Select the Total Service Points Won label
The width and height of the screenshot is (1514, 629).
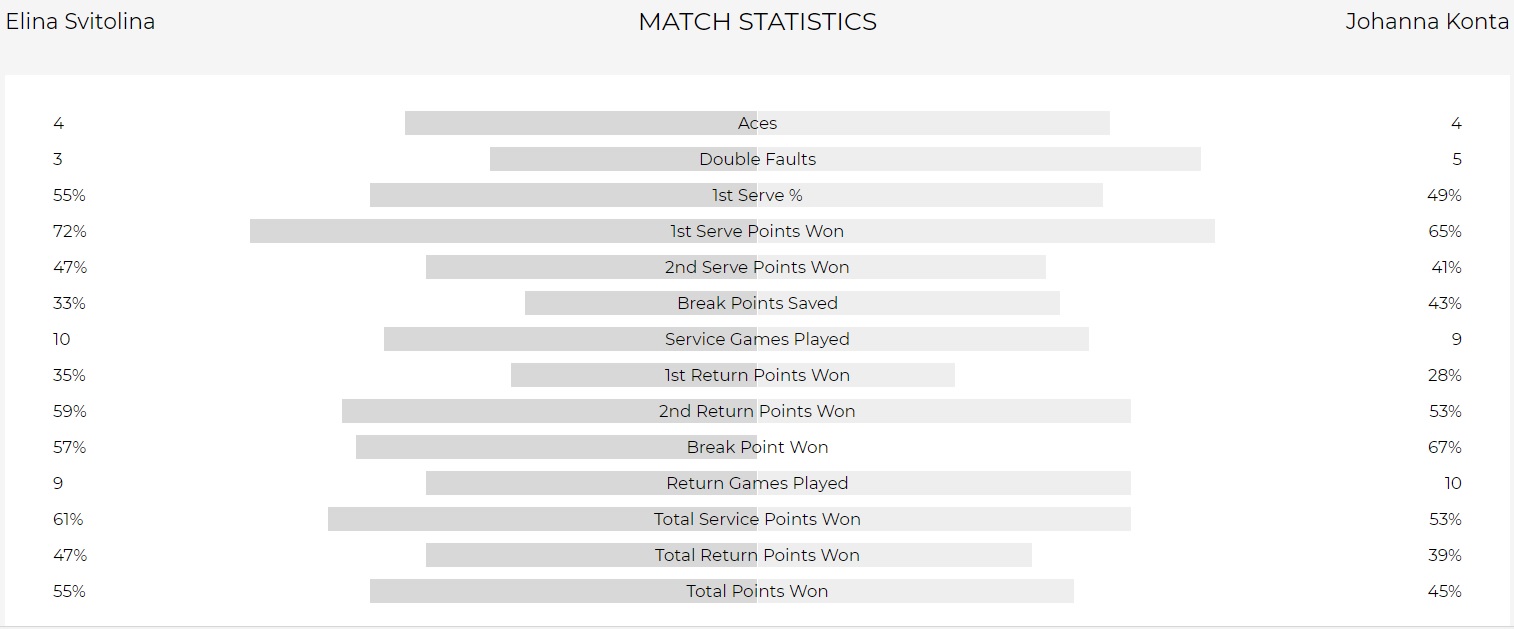click(757, 519)
